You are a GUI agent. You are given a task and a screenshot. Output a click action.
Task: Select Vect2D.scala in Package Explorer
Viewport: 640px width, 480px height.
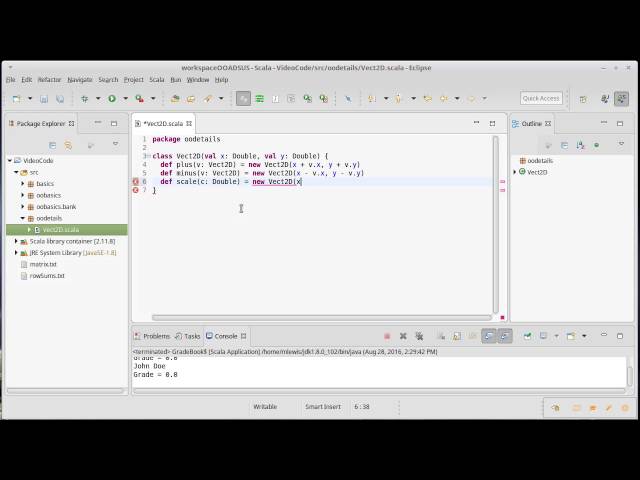60,230
